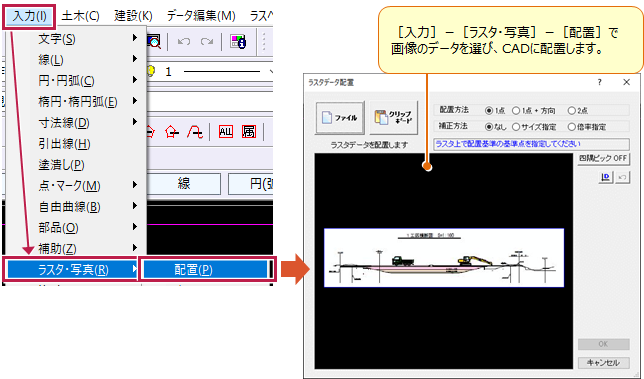The width and height of the screenshot is (644, 379).
Task: Click the Undo arrow icon in toolbar
Action: pos(184,41)
